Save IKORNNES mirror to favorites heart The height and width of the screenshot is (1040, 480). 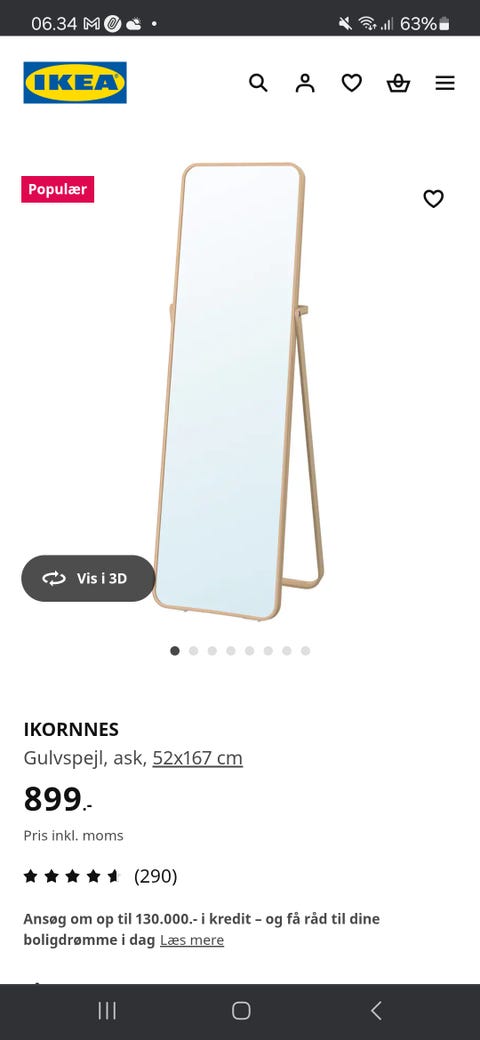[434, 198]
